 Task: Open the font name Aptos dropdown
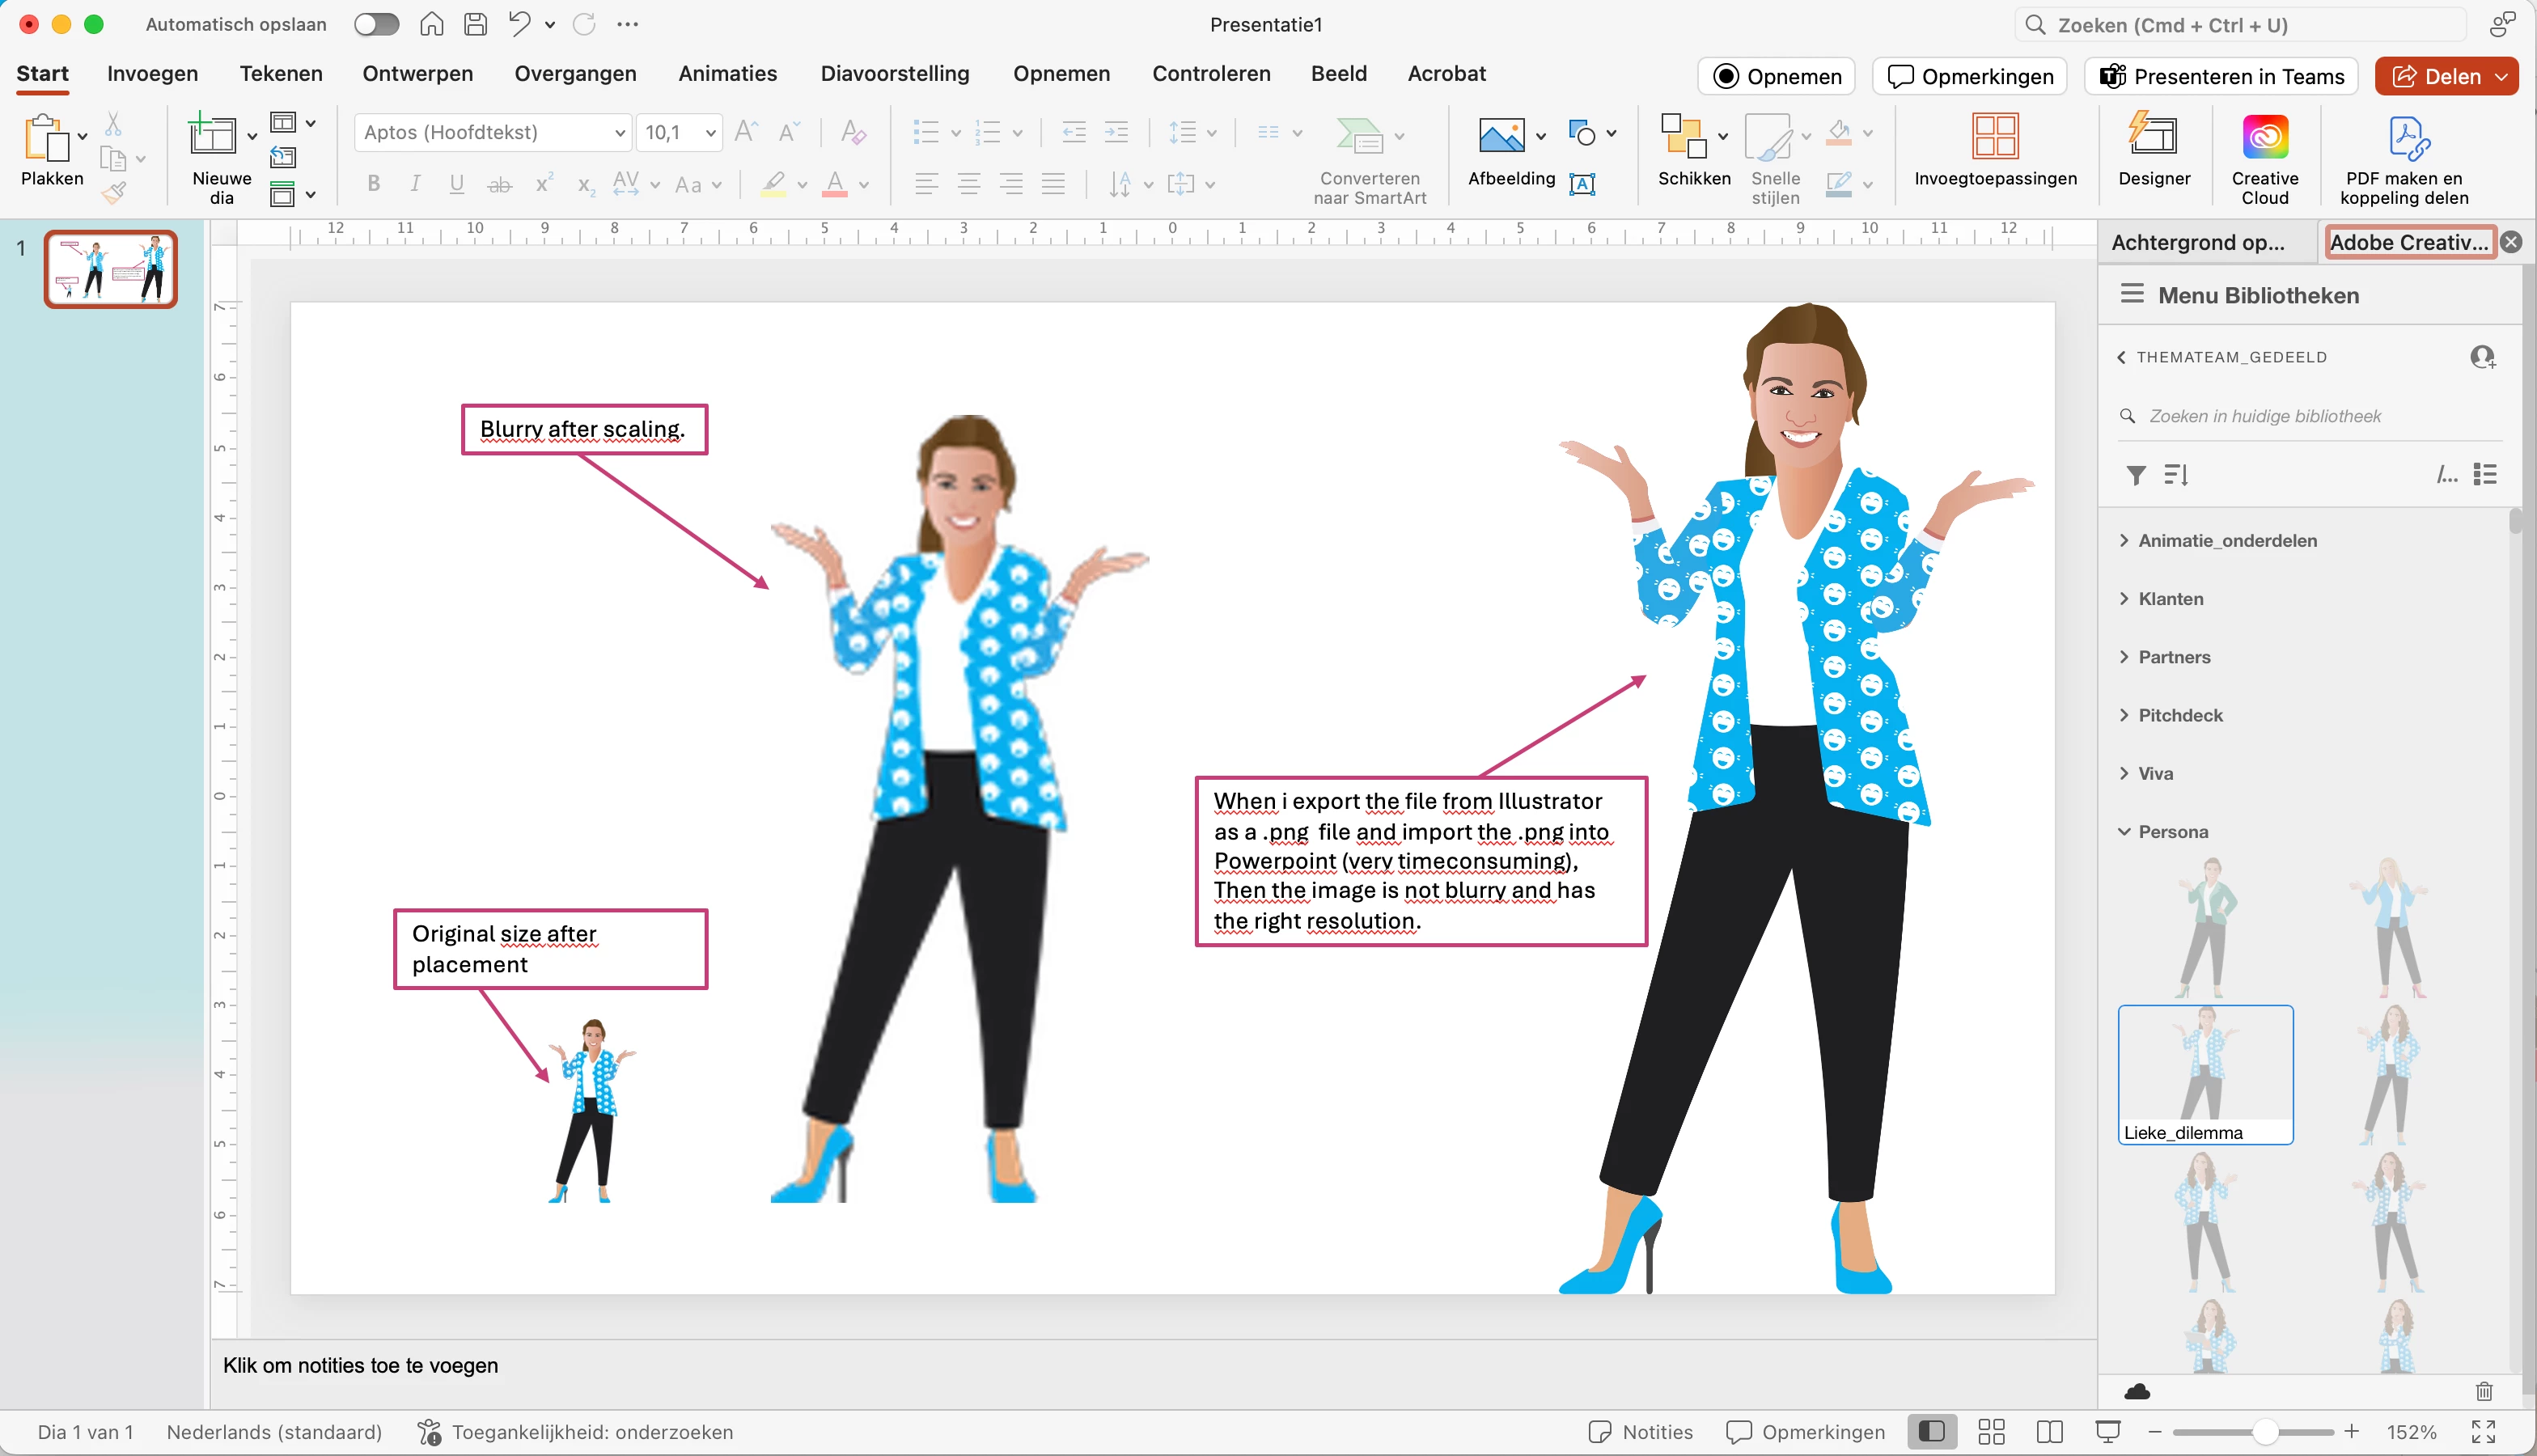click(619, 132)
